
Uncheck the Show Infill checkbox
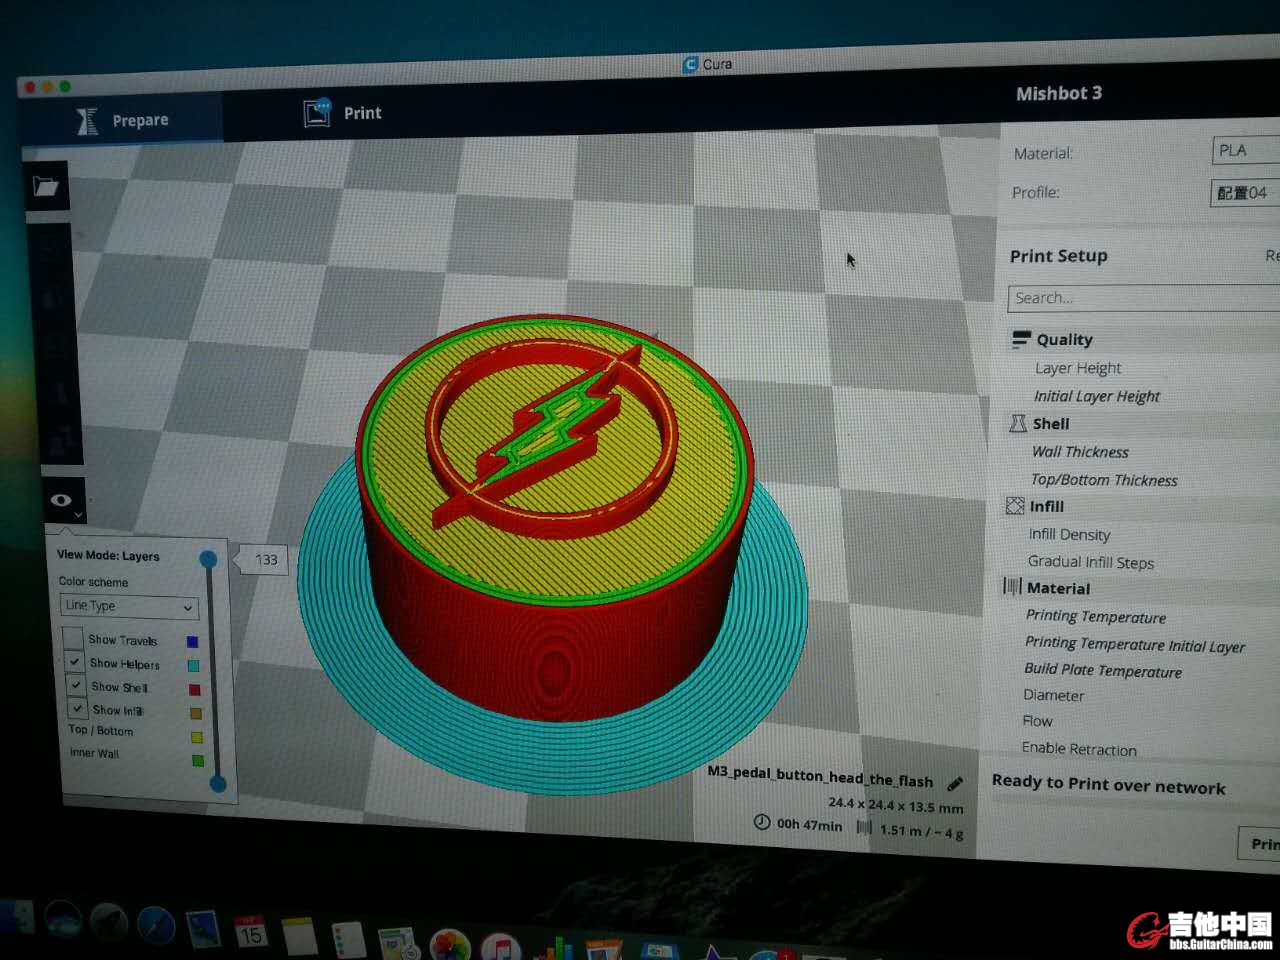click(x=77, y=708)
